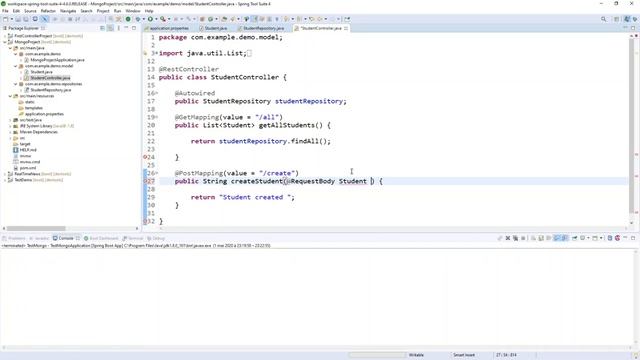Switch to StudentRepository.java editor tab

click(x=261, y=28)
